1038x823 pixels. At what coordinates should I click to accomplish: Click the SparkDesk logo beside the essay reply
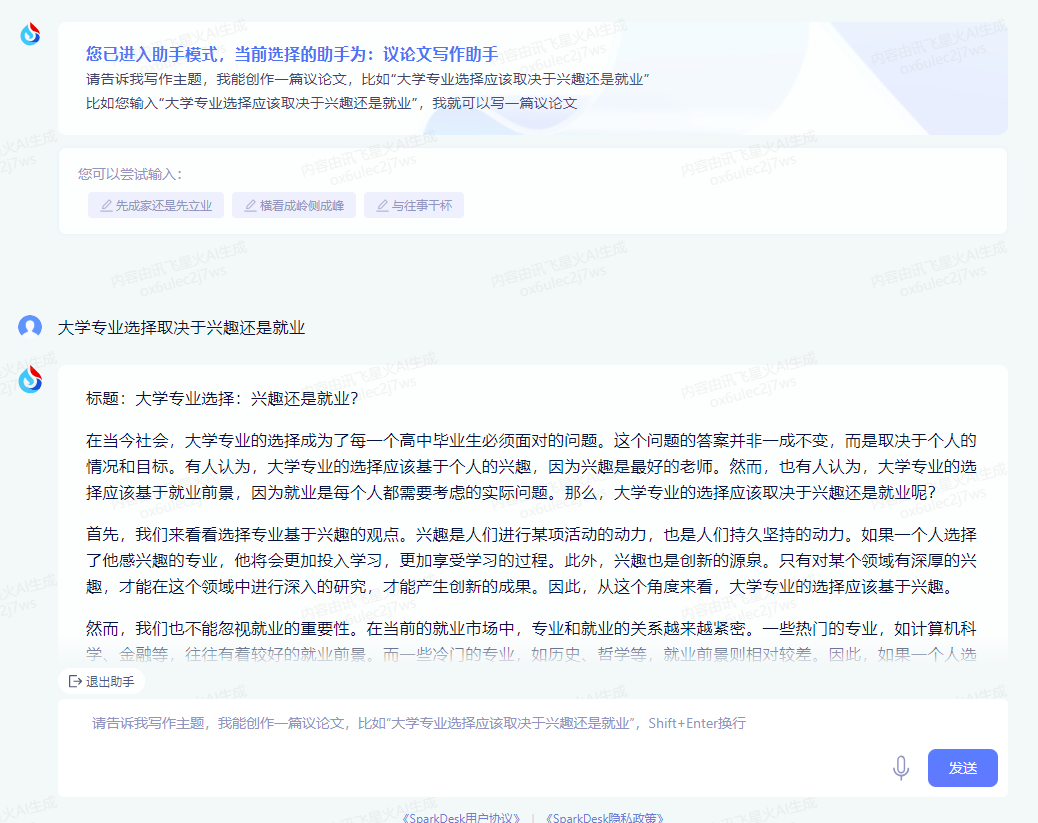[x=29, y=380]
